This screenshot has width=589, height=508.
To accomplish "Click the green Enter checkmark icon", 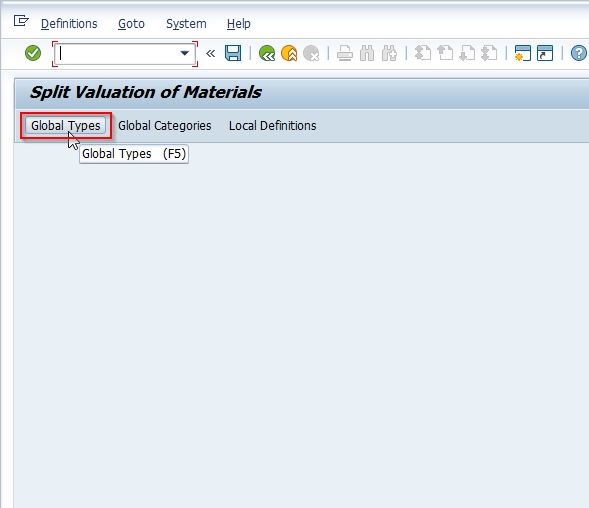I will click(33, 53).
